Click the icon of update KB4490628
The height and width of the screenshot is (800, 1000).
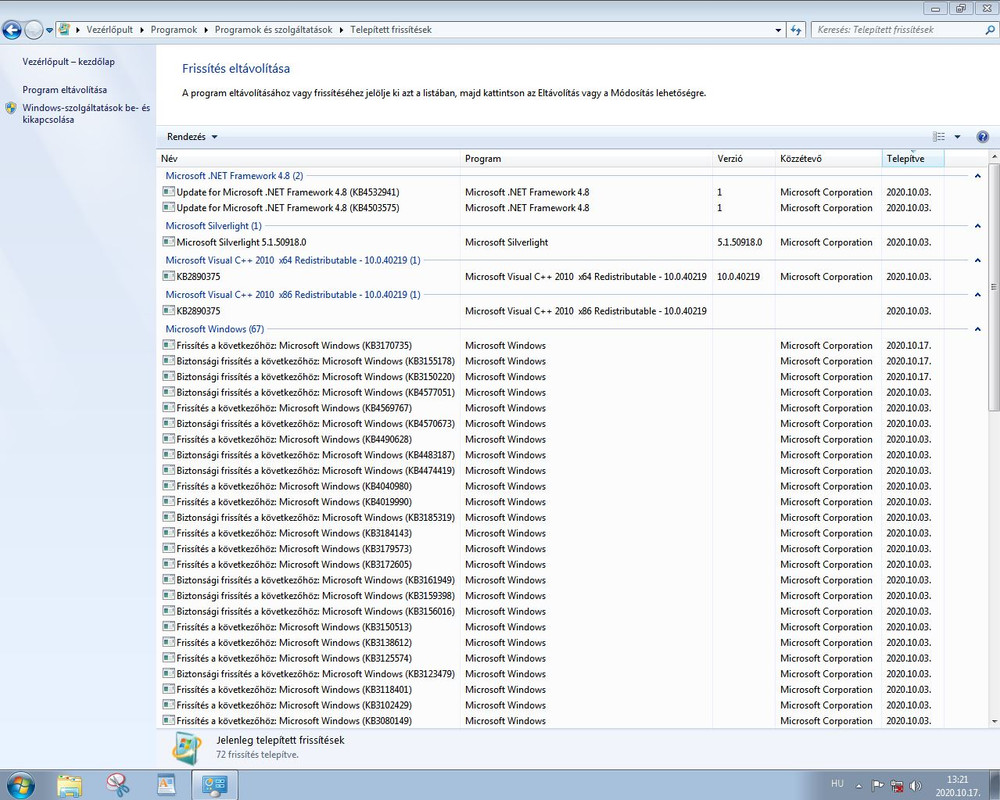click(x=168, y=439)
